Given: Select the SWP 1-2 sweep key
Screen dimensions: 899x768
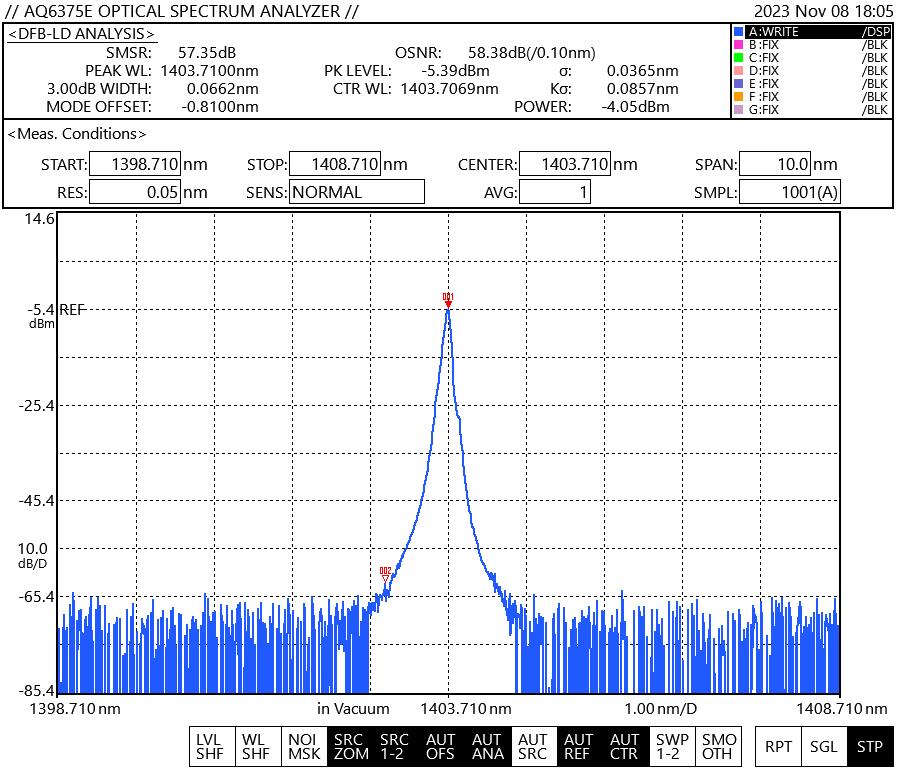Looking at the screenshot, I should (x=671, y=746).
